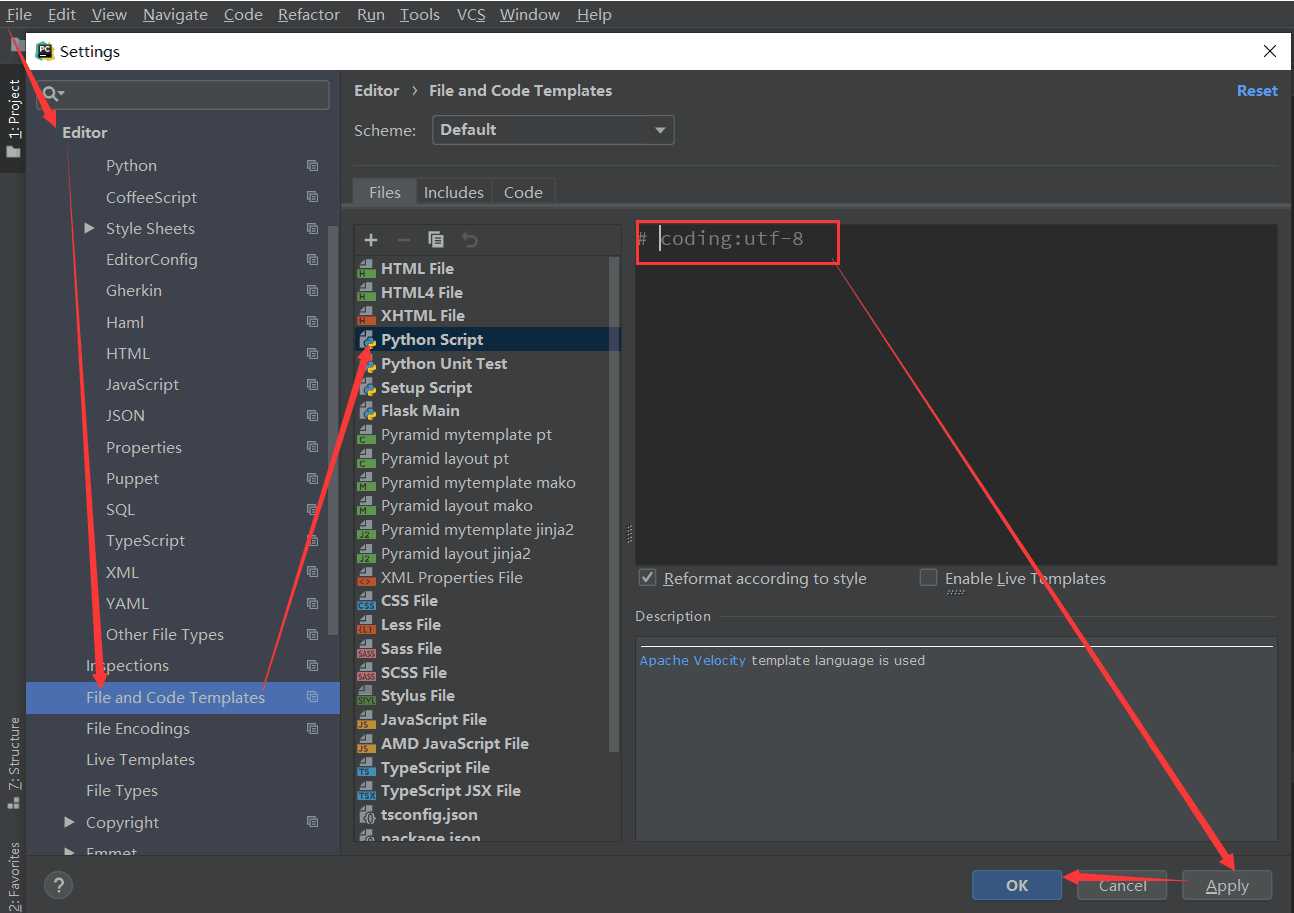
Task: Click the Cancel button
Action: pos(1122,885)
